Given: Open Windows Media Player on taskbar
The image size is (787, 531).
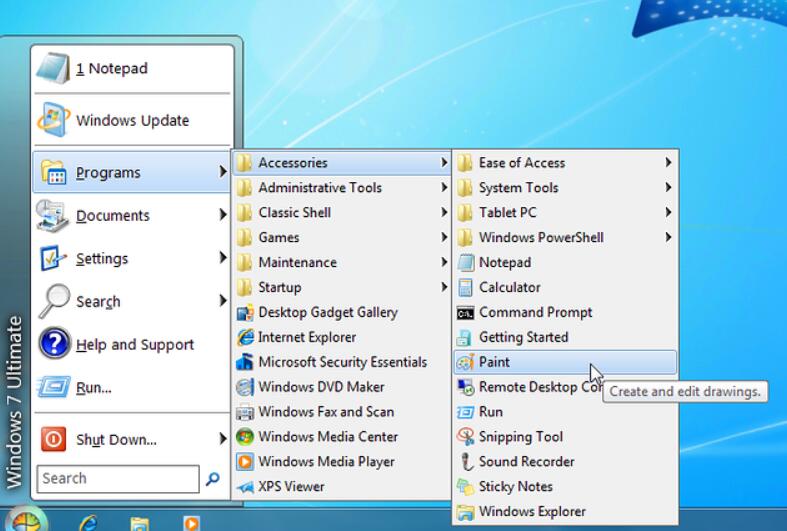Looking at the screenshot, I should (x=191, y=523).
